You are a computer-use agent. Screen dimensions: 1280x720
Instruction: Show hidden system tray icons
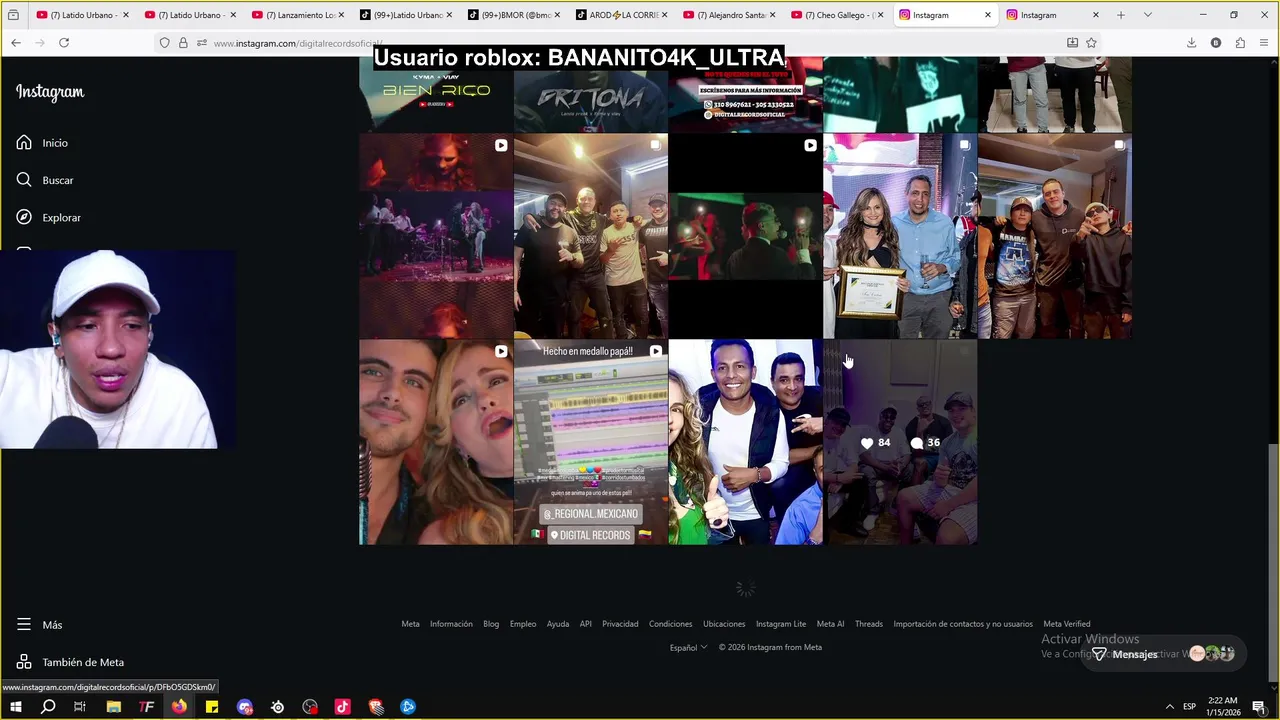coord(1170,707)
